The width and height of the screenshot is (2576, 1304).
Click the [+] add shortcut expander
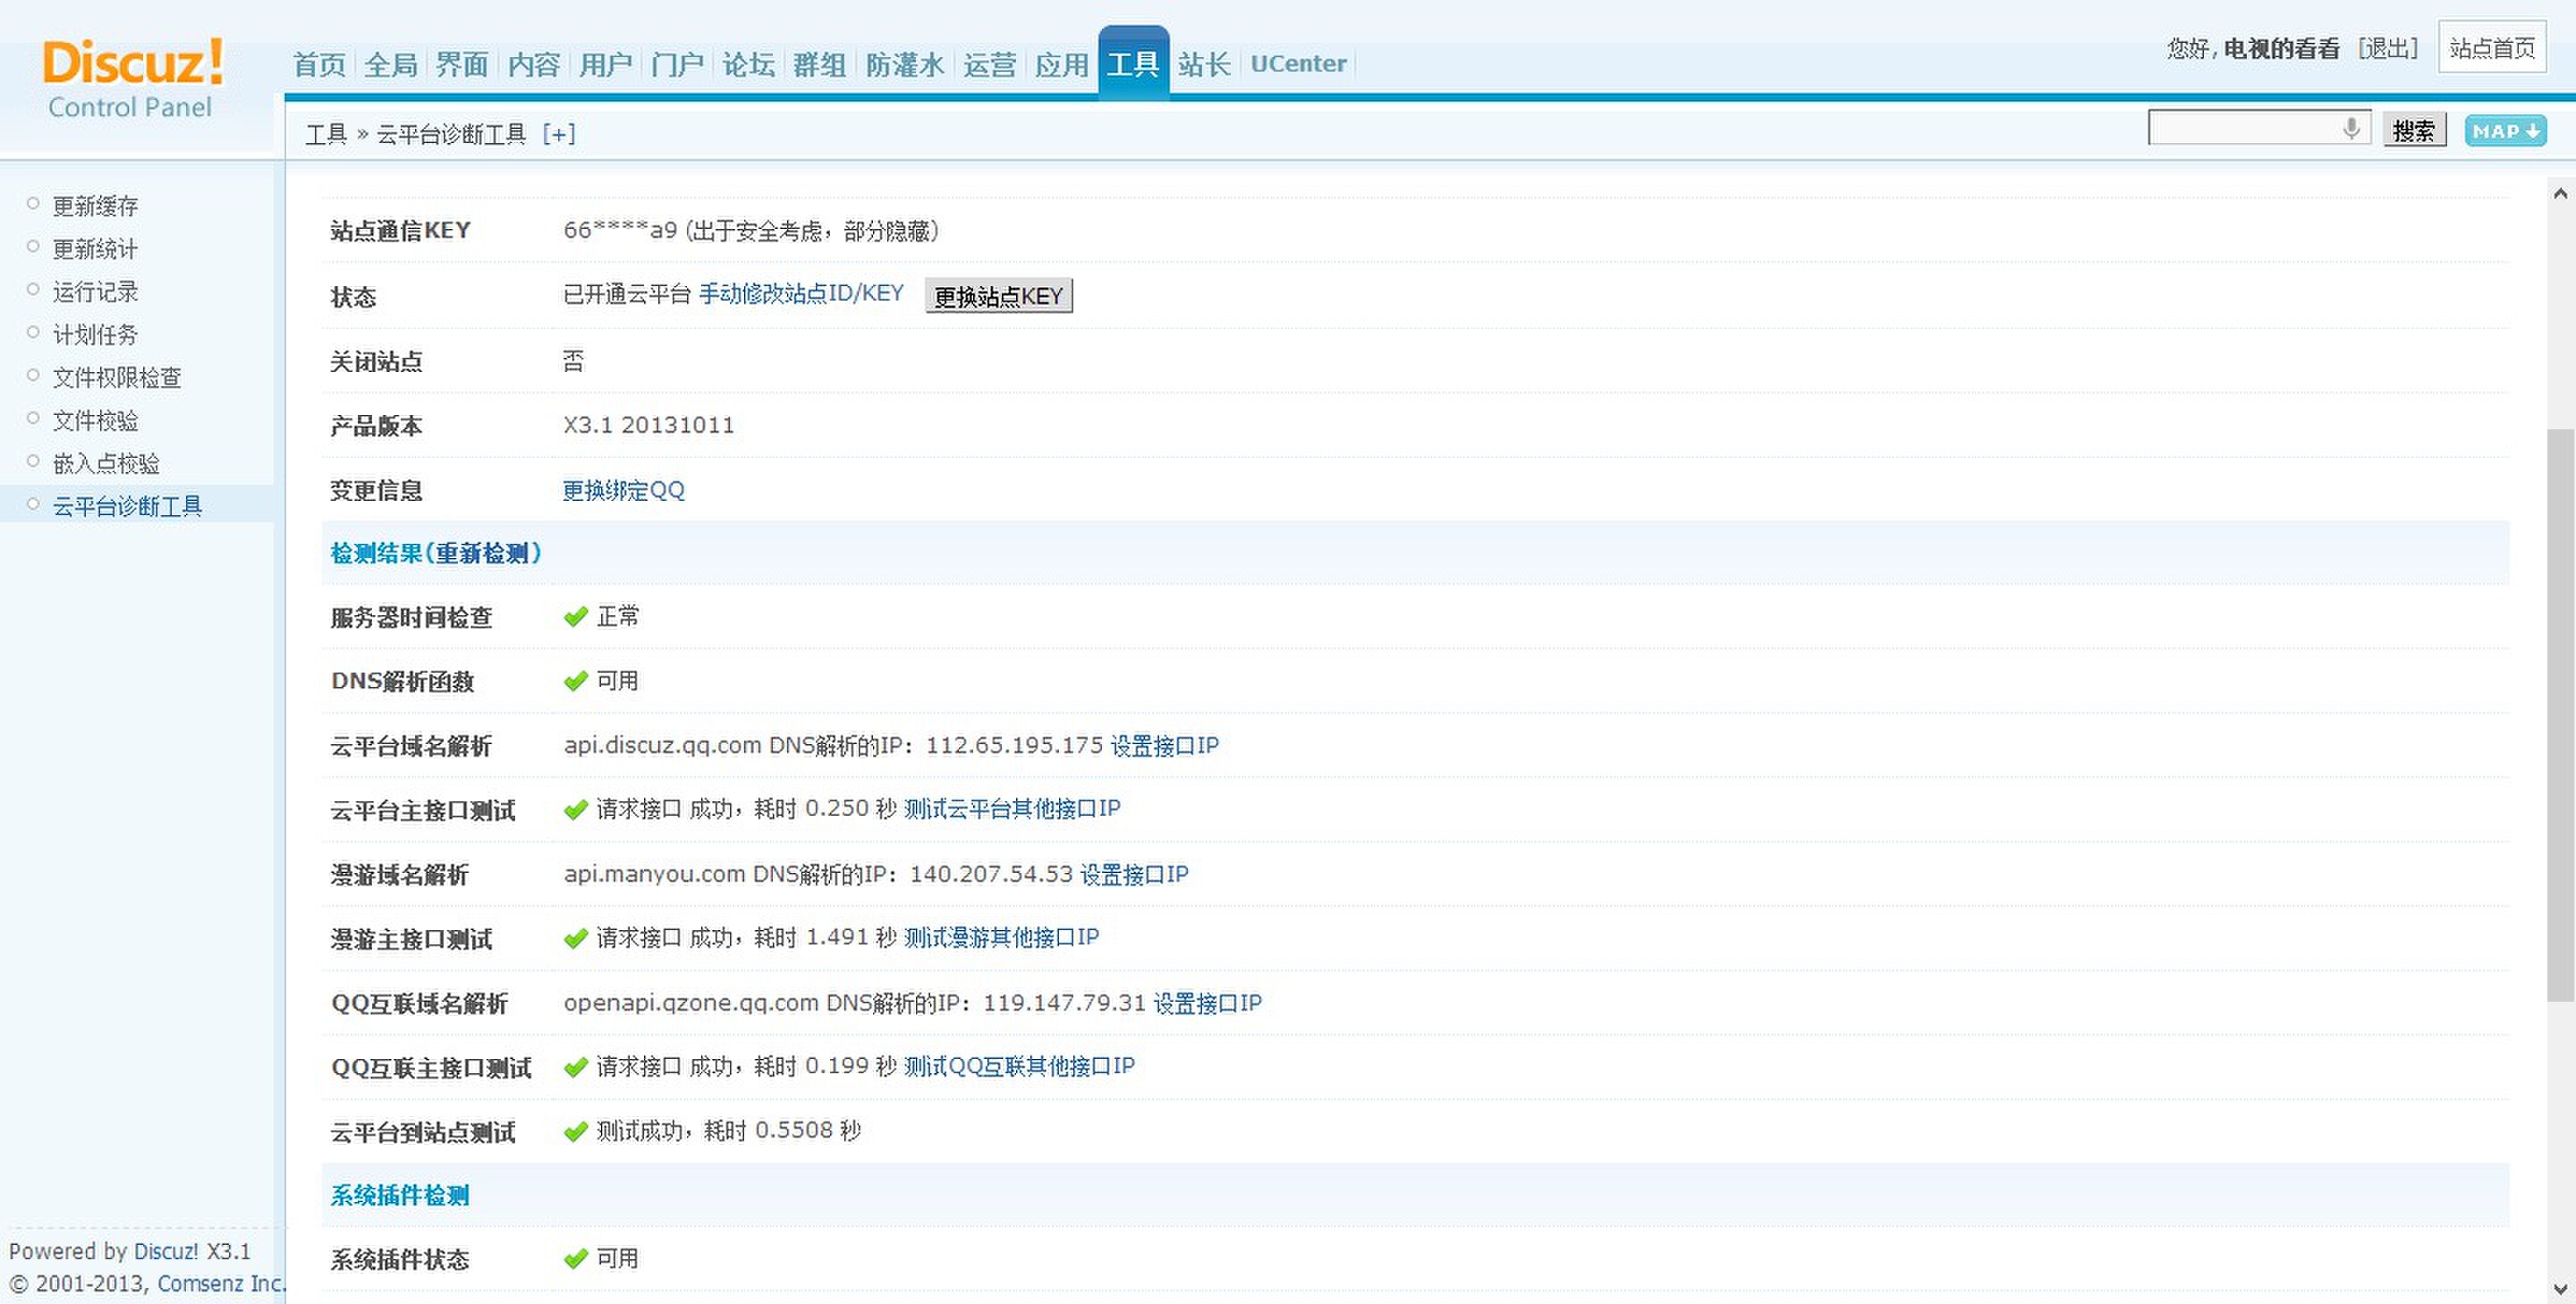click(x=558, y=134)
